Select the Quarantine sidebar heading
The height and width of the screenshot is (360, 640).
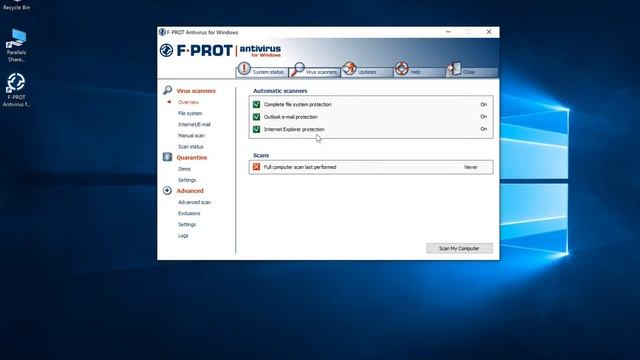(x=192, y=158)
